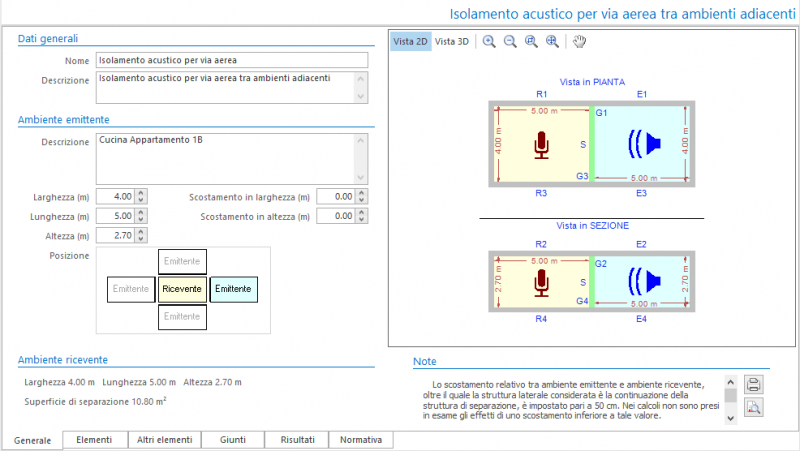800x451 pixels.
Task: Click the speaker icon in plan view
Action: [x=644, y=144]
